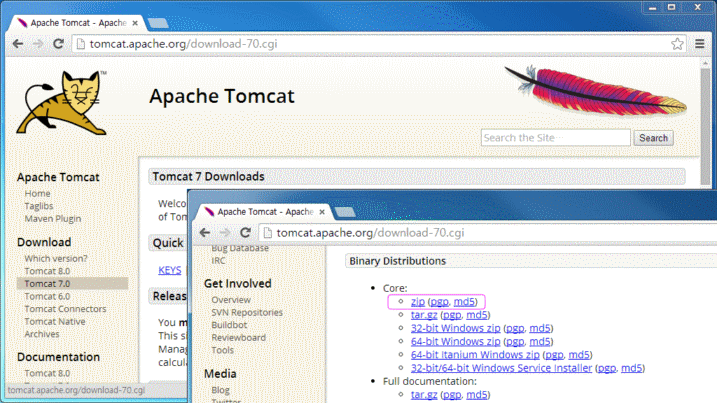Image resolution: width=717 pixels, height=403 pixels.
Task: Reload page in front browser window
Action: point(245,233)
